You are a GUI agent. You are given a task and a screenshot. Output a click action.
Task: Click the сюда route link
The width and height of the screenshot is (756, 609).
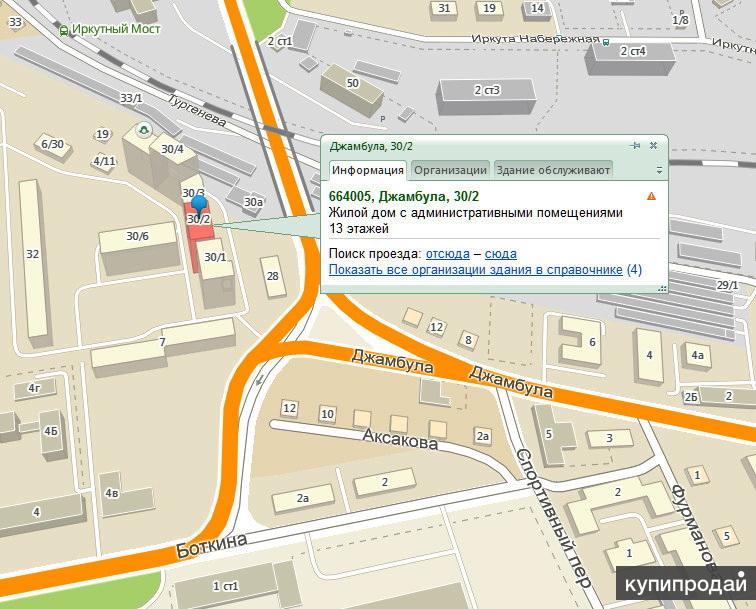(501, 254)
